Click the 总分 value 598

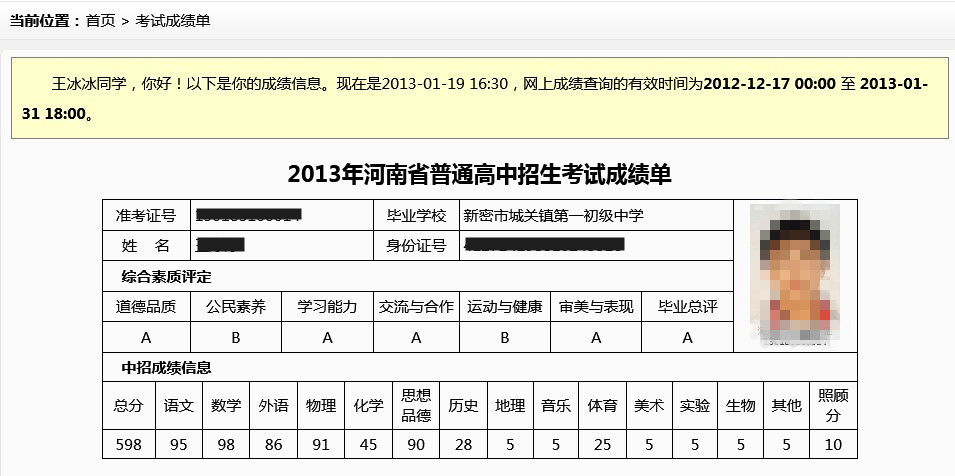(128, 444)
